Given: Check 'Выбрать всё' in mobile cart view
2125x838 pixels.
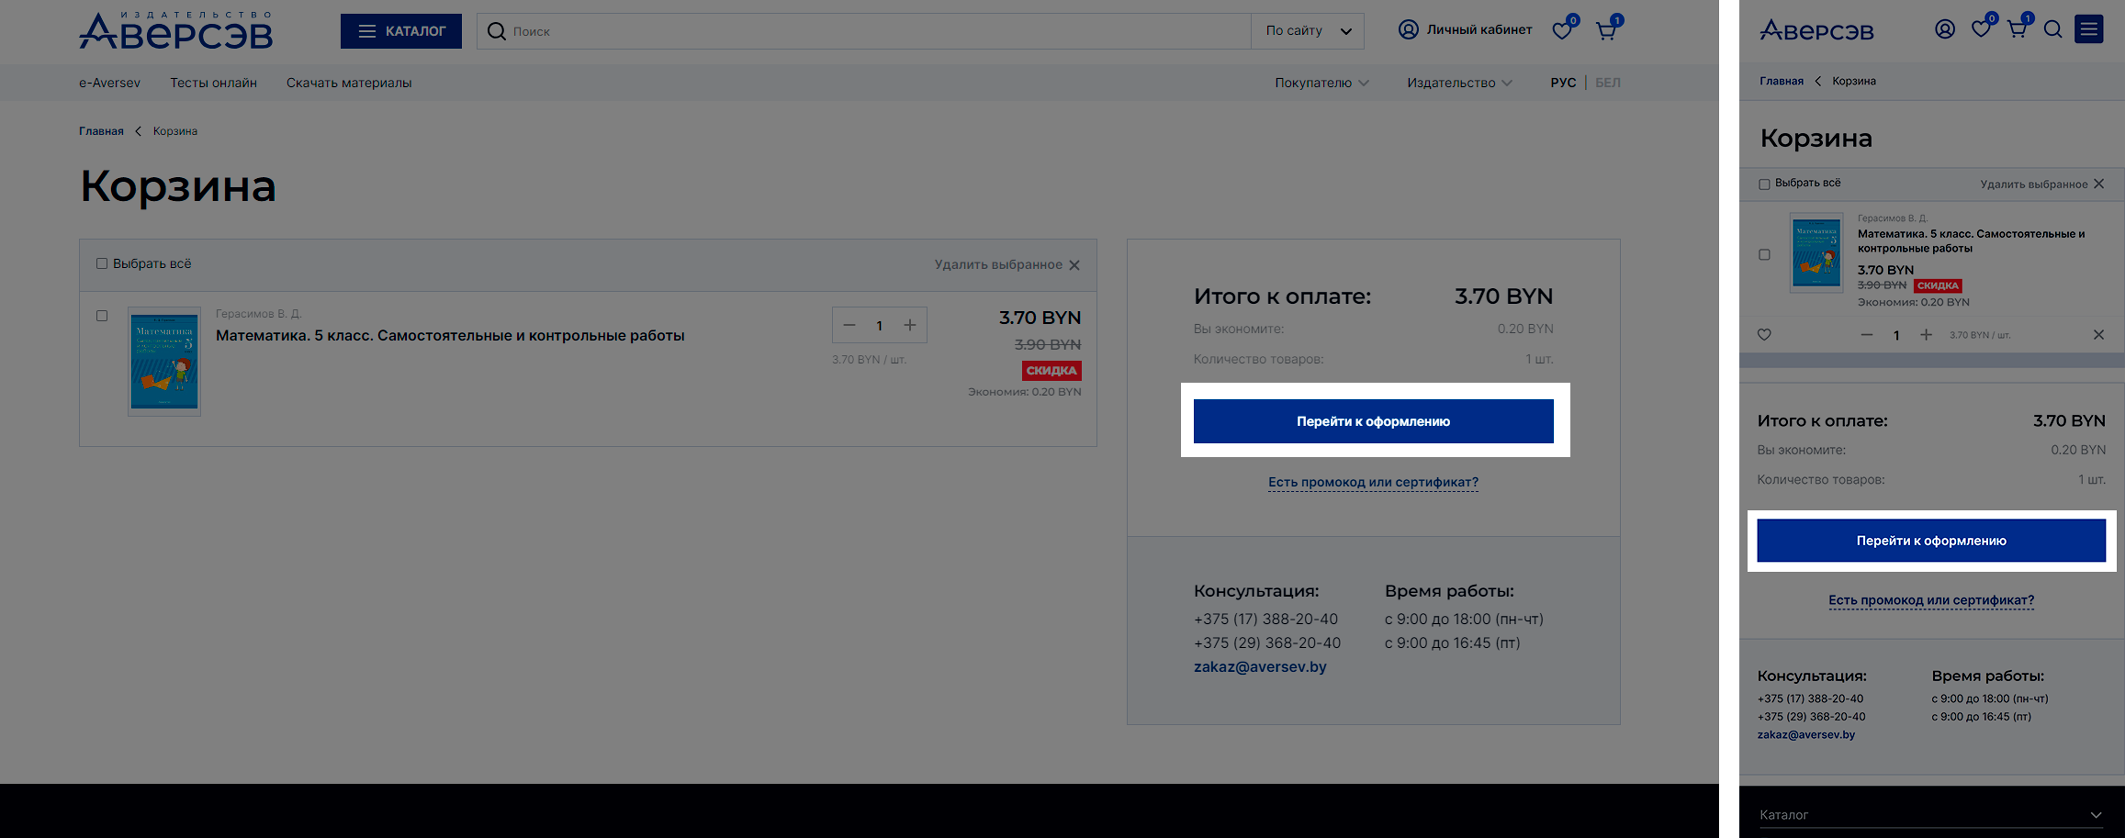Looking at the screenshot, I should pyautogui.click(x=1764, y=184).
